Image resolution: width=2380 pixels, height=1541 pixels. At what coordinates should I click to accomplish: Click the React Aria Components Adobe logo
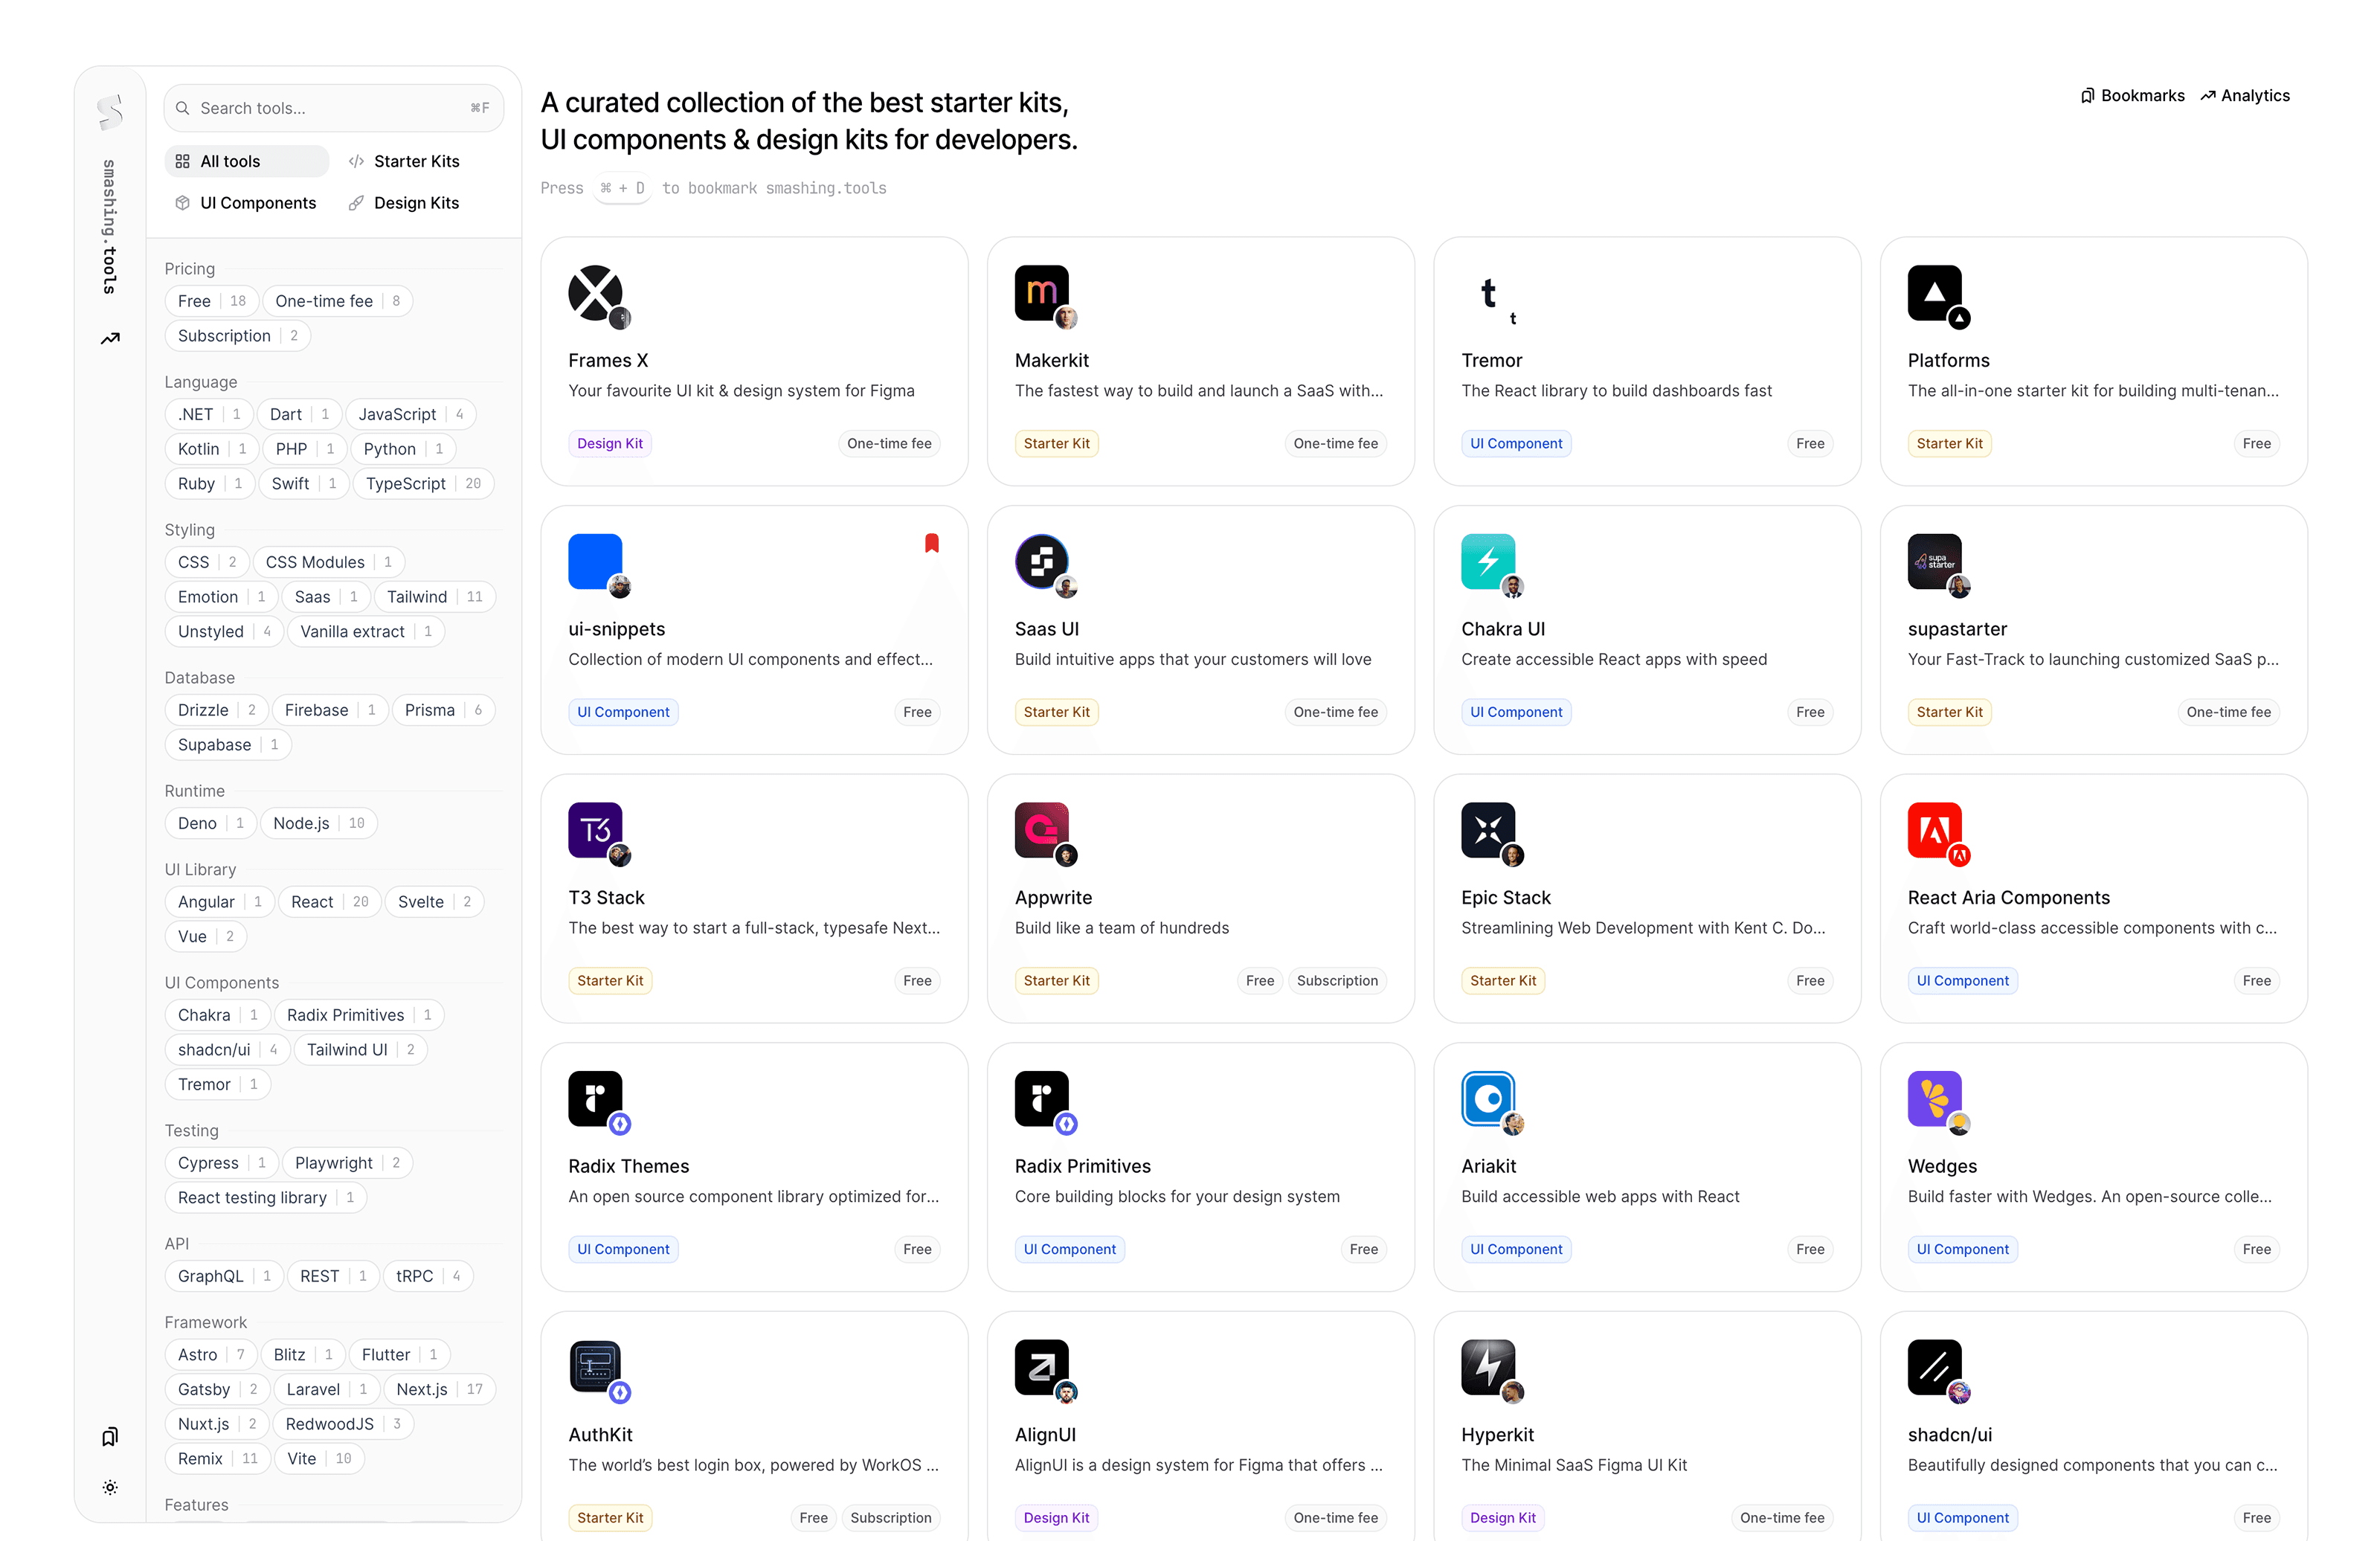tap(1934, 830)
